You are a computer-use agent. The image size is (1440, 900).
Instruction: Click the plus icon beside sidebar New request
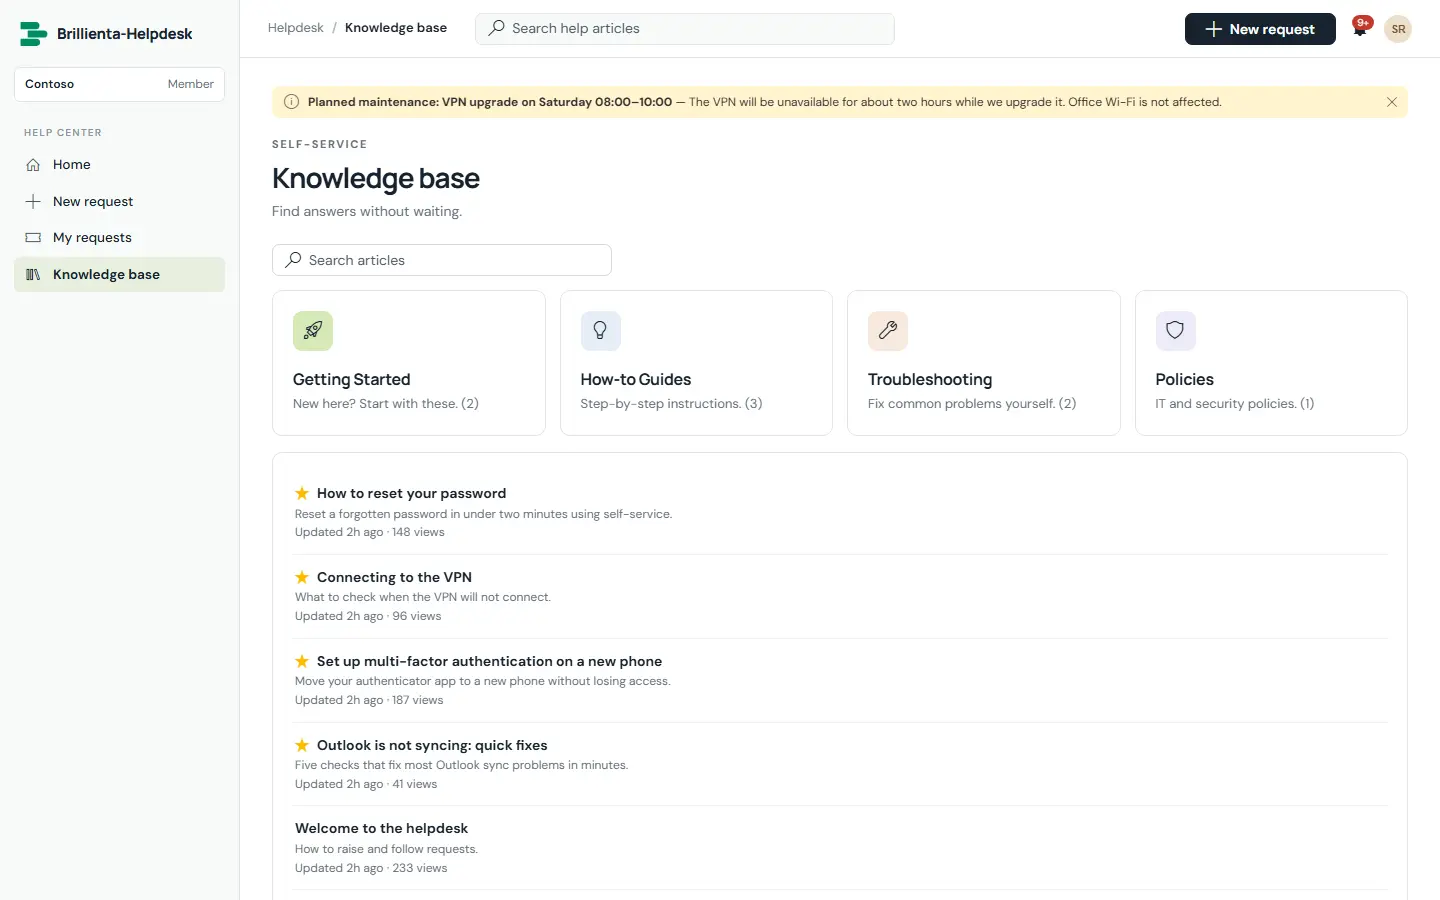[x=33, y=201]
